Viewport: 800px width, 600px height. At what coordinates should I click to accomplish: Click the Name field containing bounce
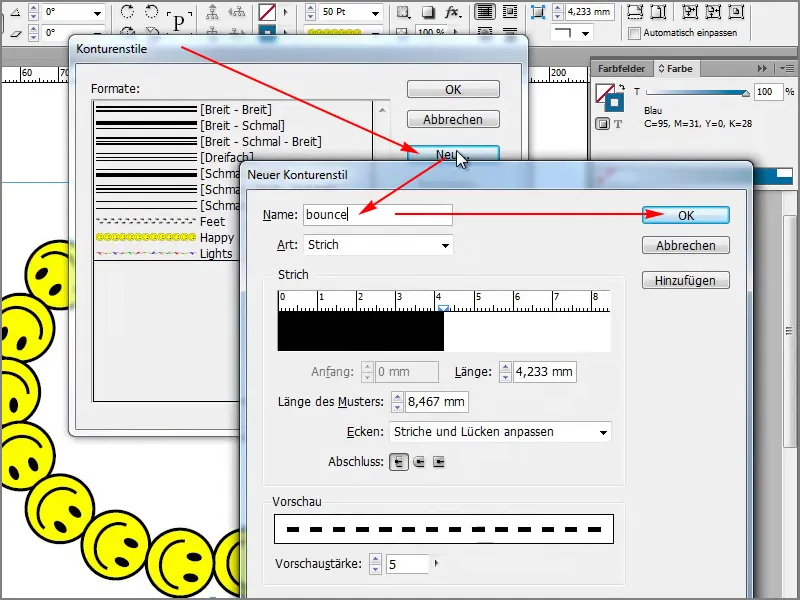(378, 215)
